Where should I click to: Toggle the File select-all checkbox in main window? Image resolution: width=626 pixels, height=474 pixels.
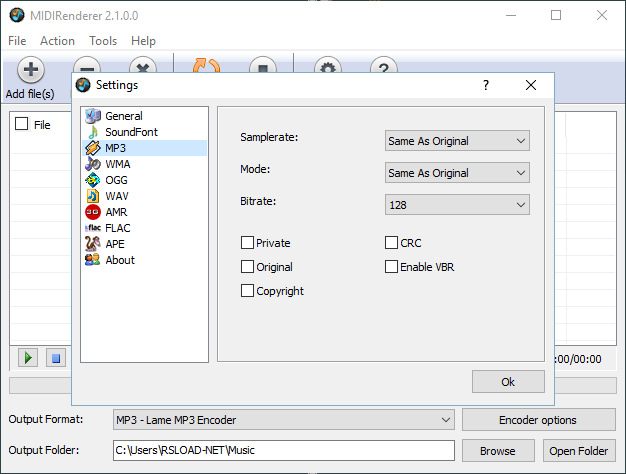22,124
